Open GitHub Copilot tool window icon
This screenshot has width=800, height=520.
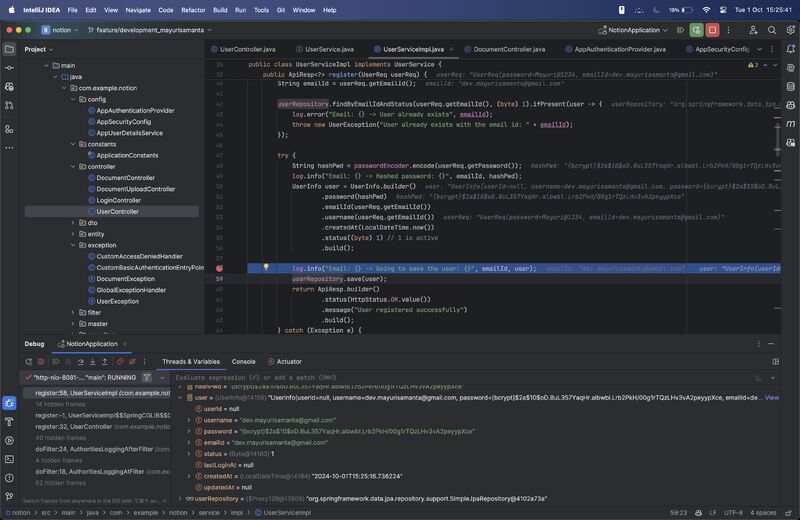pyautogui.click(x=790, y=105)
